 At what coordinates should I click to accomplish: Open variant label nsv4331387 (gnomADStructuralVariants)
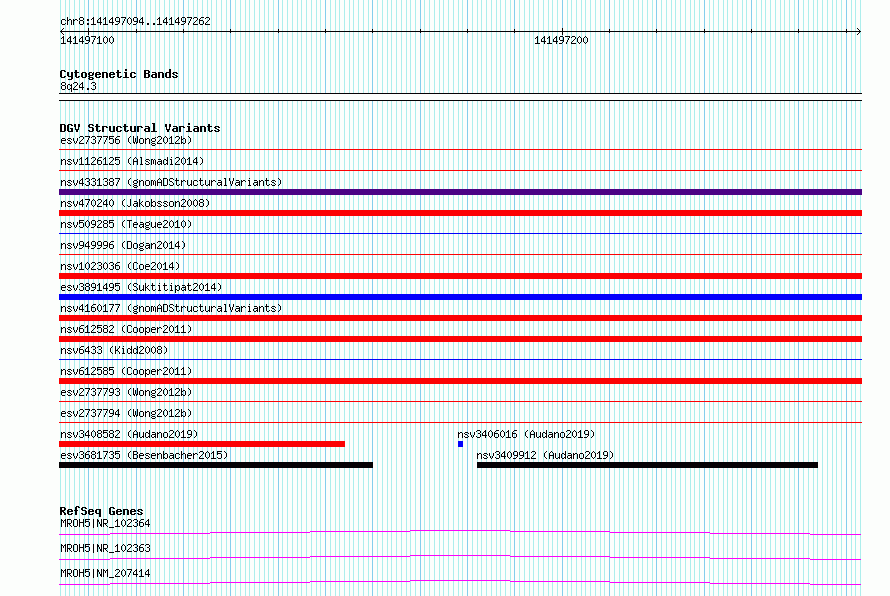coord(171,182)
